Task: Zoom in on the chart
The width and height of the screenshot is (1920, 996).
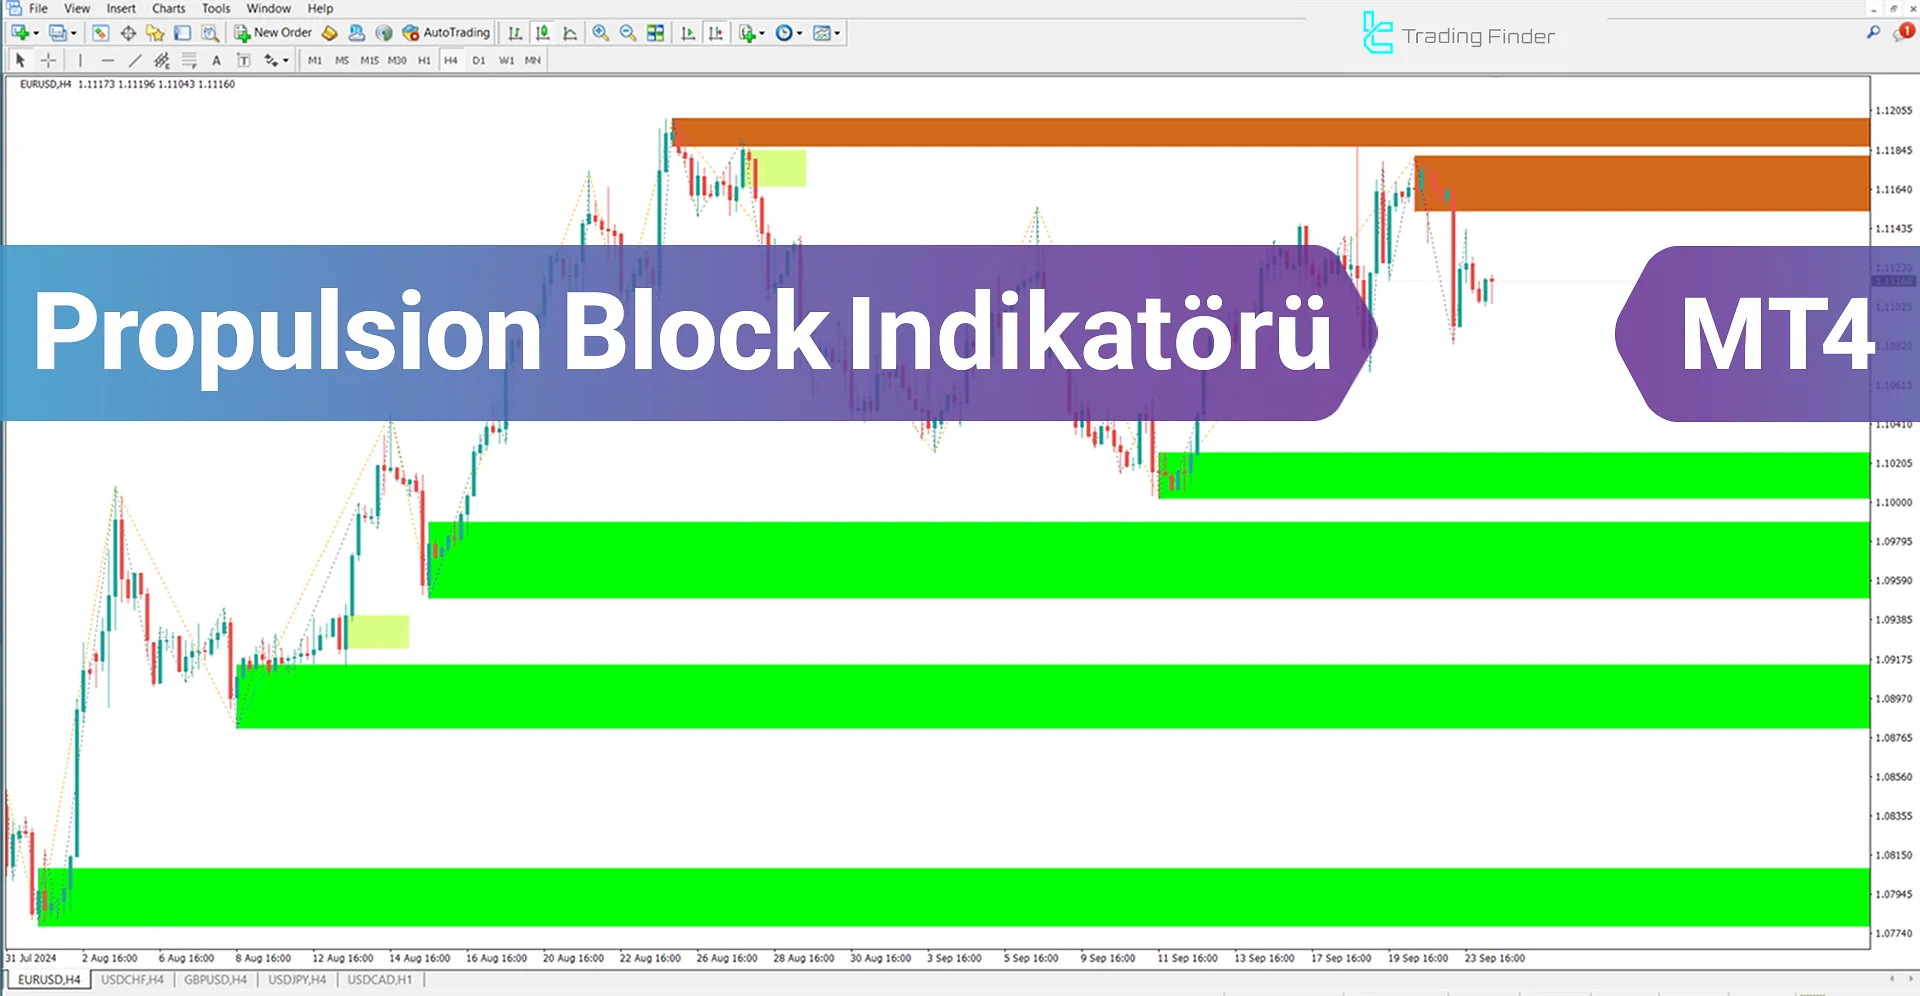Action: (x=600, y=32)
